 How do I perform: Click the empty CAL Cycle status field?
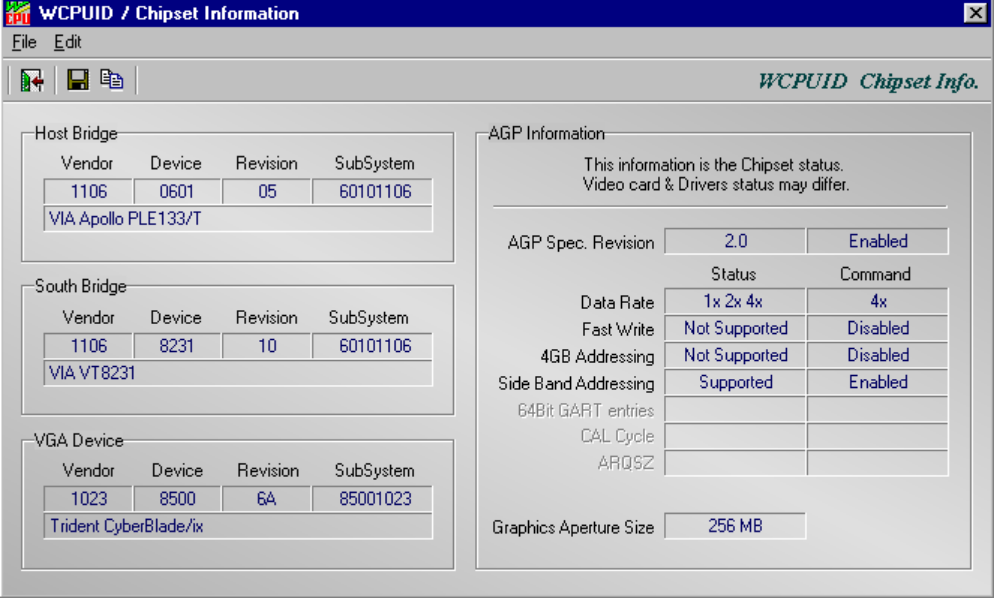pyautogui.click(x=735, y=436)
